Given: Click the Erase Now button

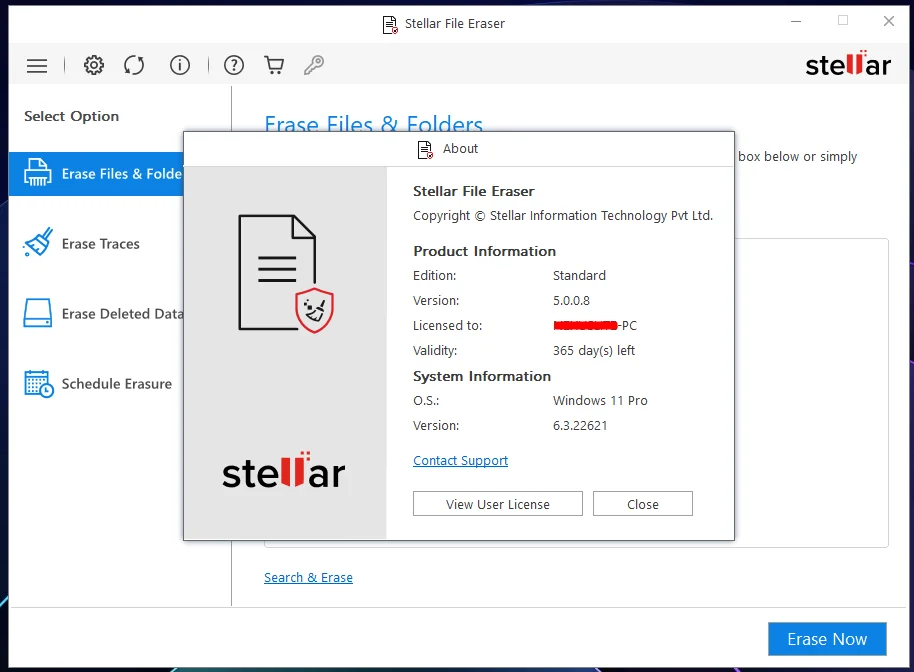Looking at the screenshot, I should click(827, 639).
